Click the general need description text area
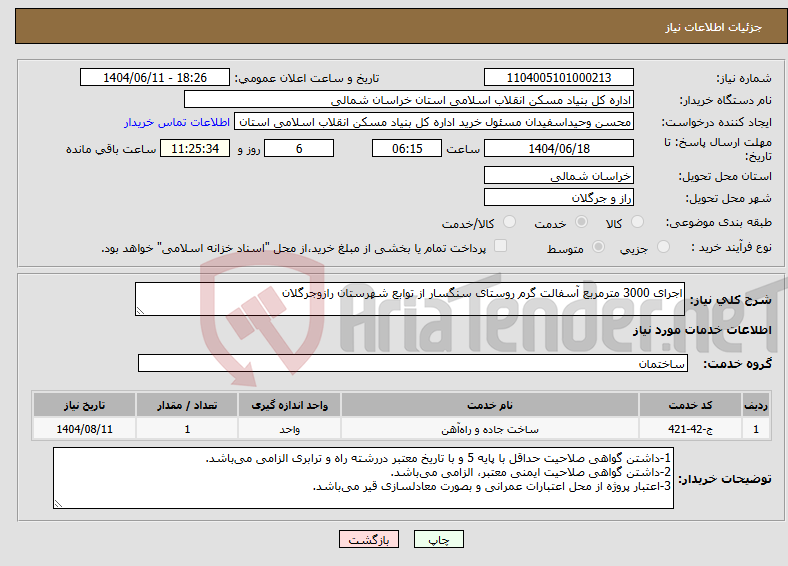The height and width of the screenshot is (566, 788). point(410,299)
